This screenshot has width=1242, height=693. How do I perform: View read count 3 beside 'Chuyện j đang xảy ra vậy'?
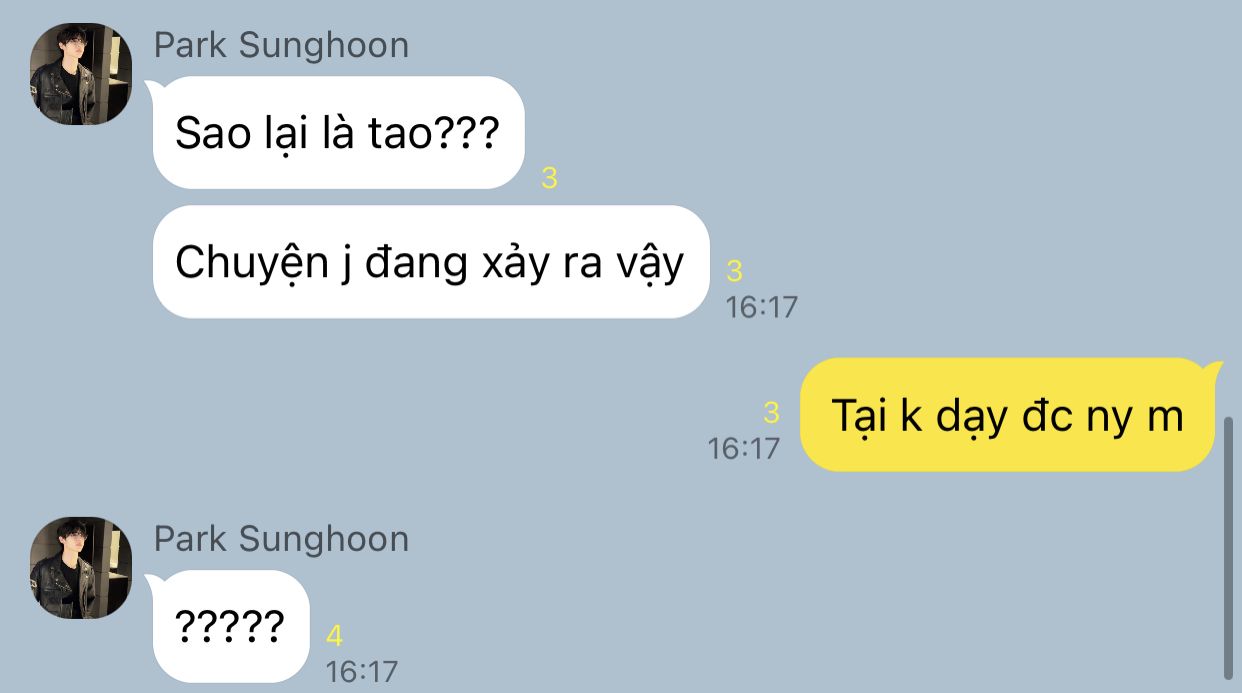pos(735,270)
